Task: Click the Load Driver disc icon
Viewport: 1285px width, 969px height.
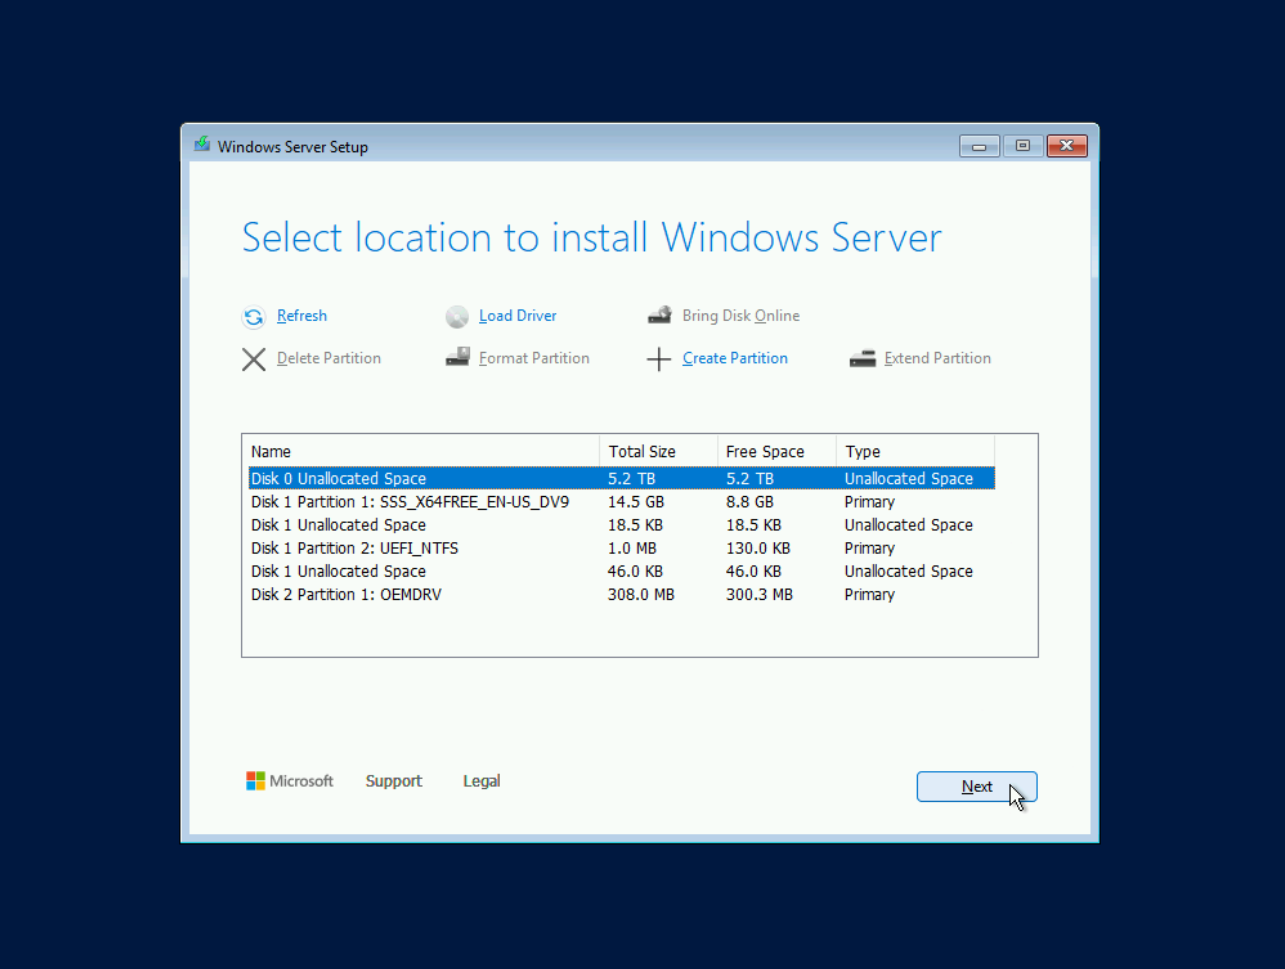Action: (x=457, y=317)
